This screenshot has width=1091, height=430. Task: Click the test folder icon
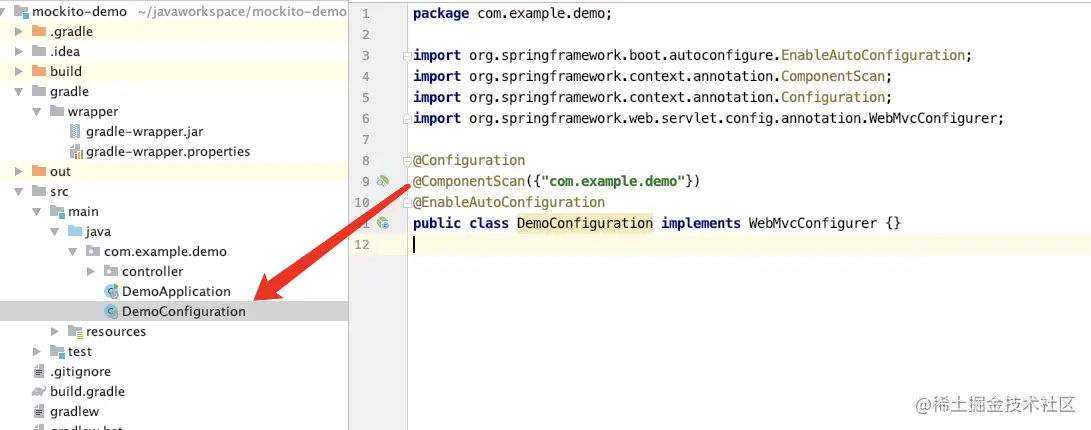pos(57,352)
